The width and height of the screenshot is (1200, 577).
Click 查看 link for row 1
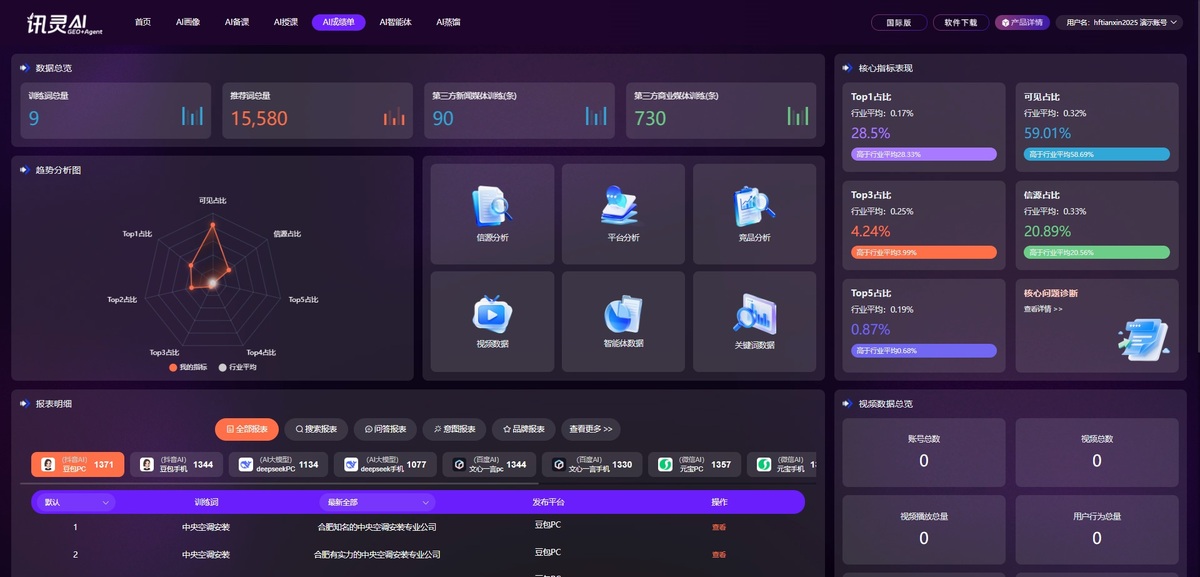click(718, 527)
